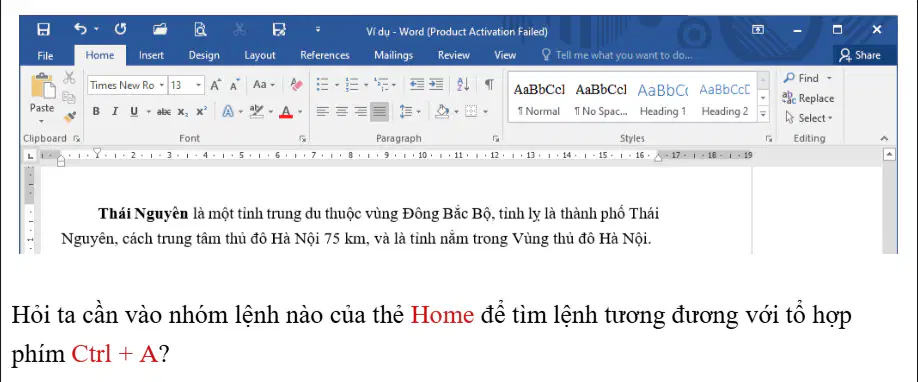The image size is (918, 382).
Task: Increase font size with Grow Font
Action: [x=215, y=86]
